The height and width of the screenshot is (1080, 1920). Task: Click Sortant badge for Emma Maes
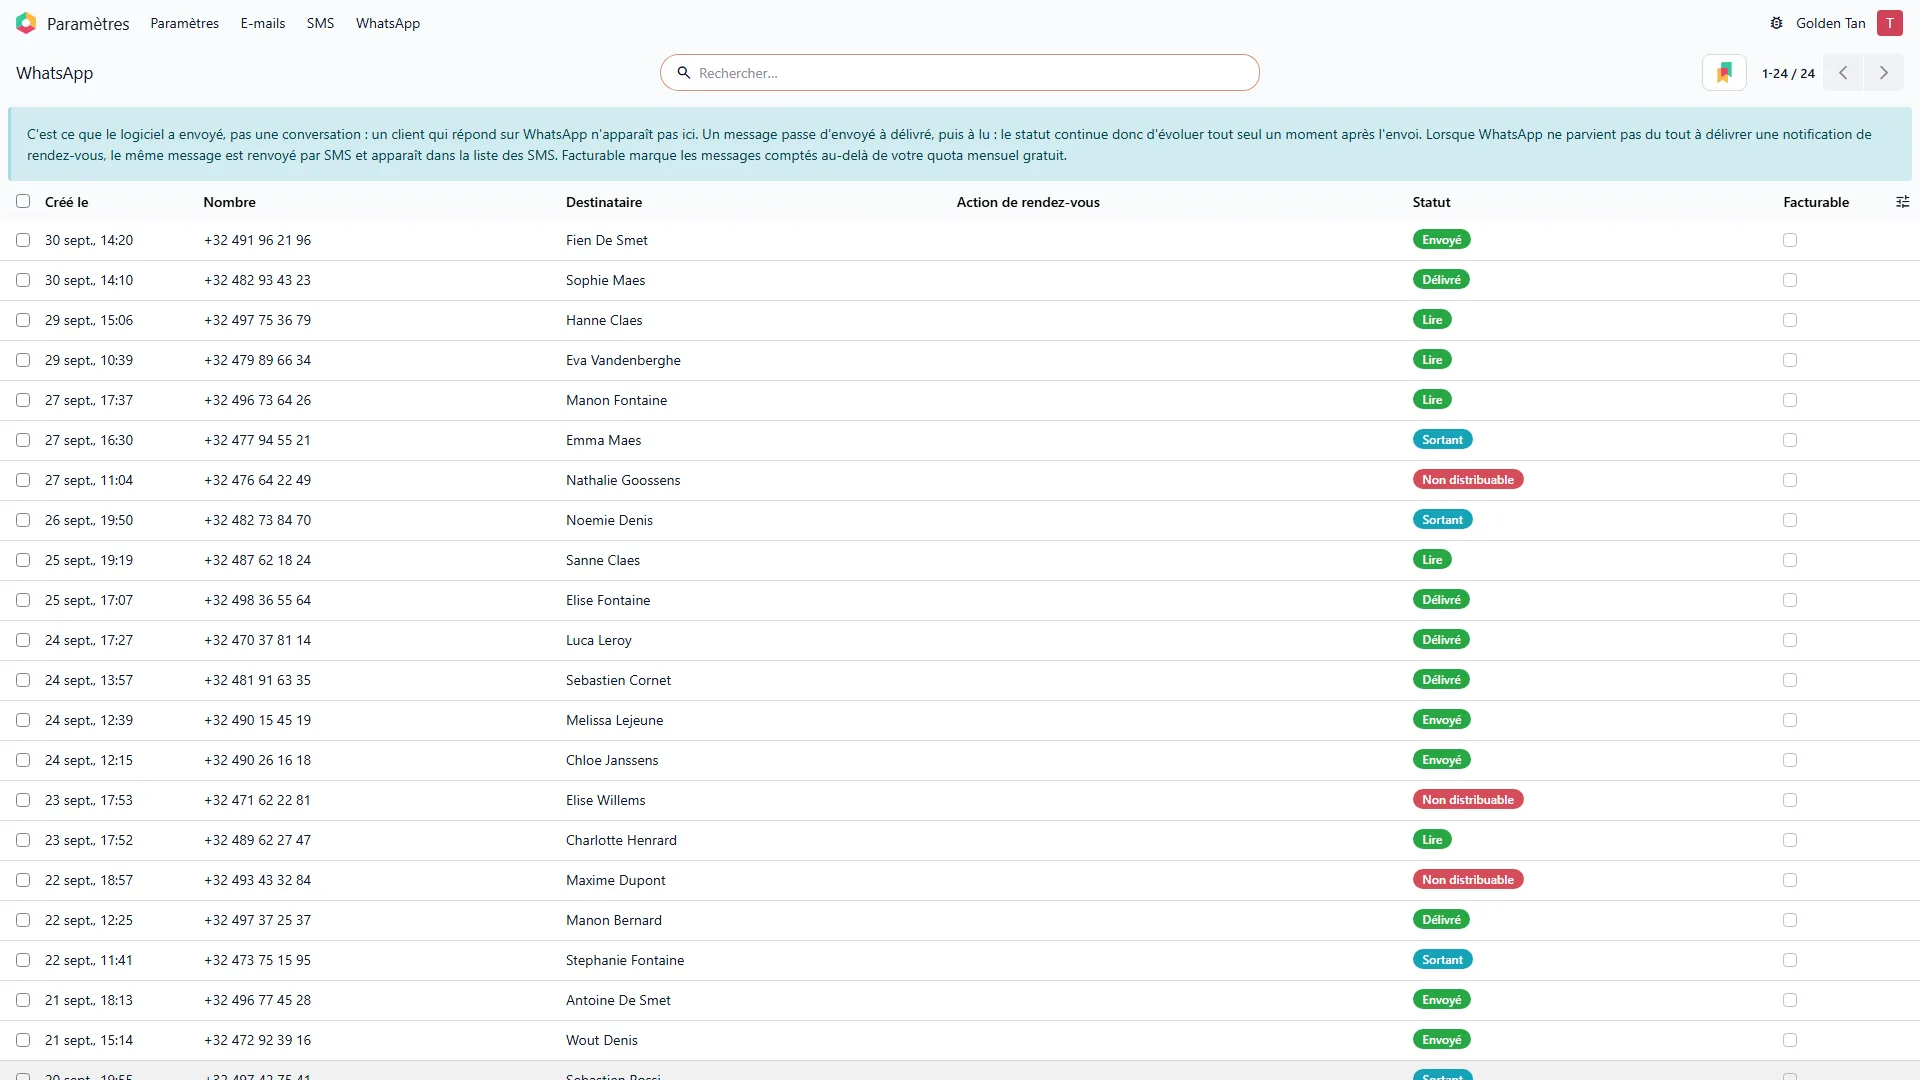(x=1442, y=440)
